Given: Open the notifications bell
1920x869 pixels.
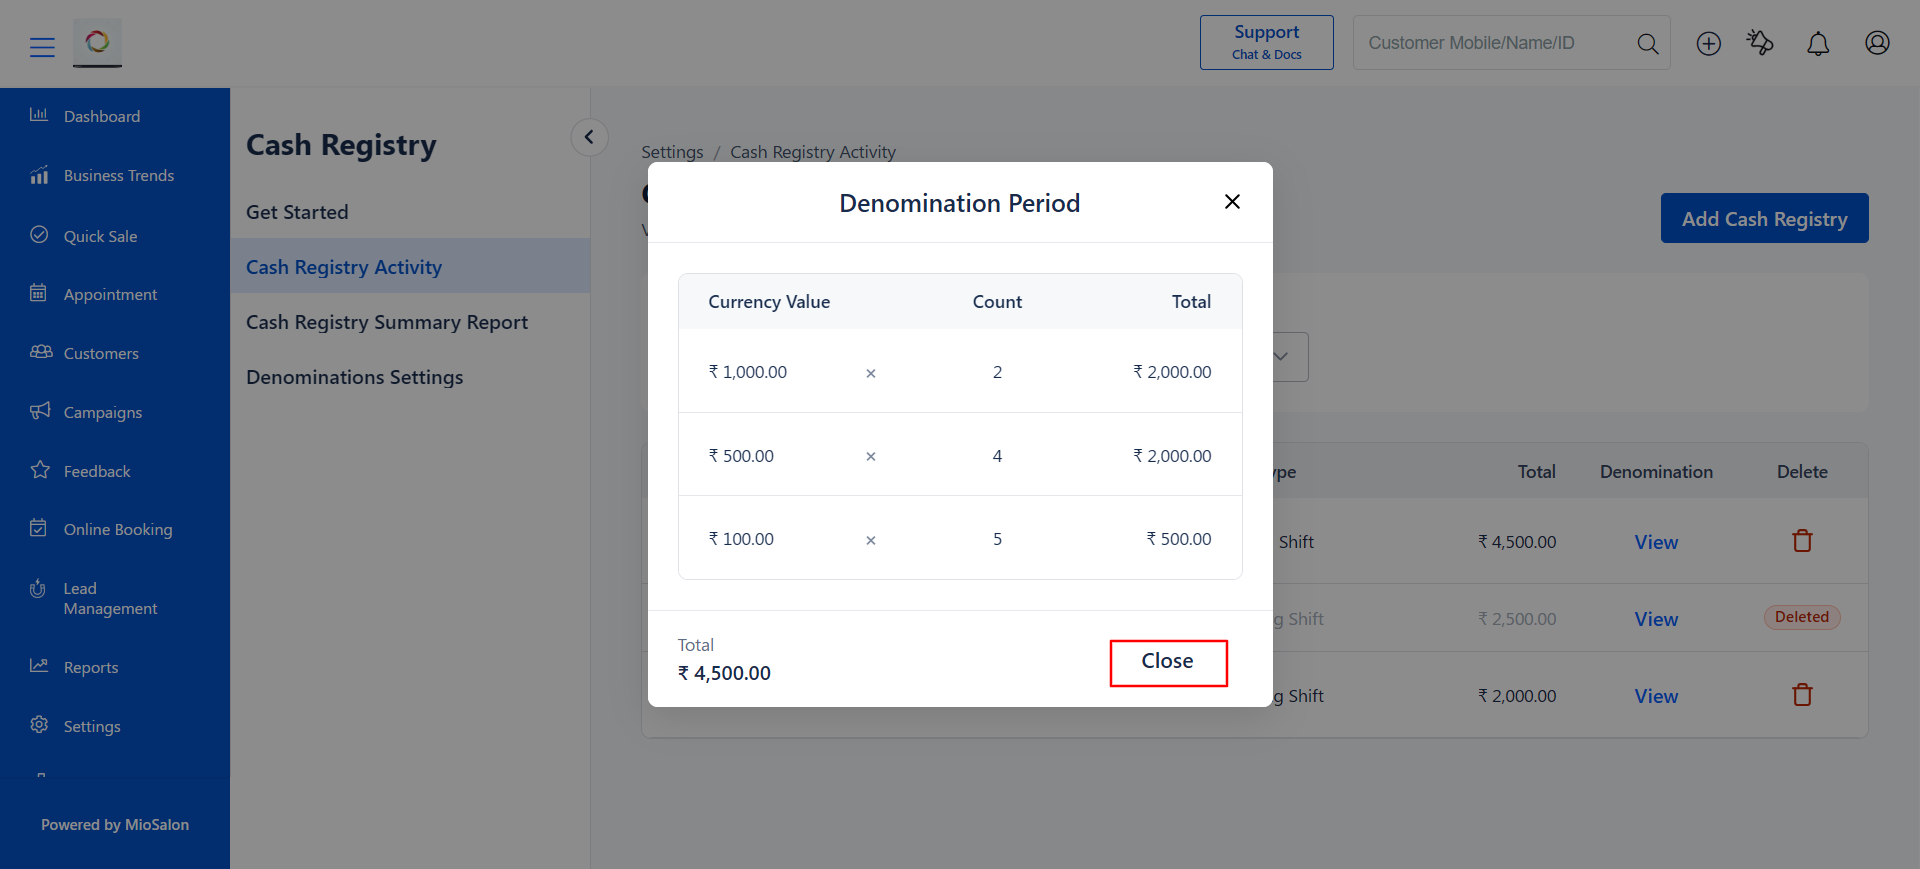Looking at the screenshot, I should click(1818, 43).
